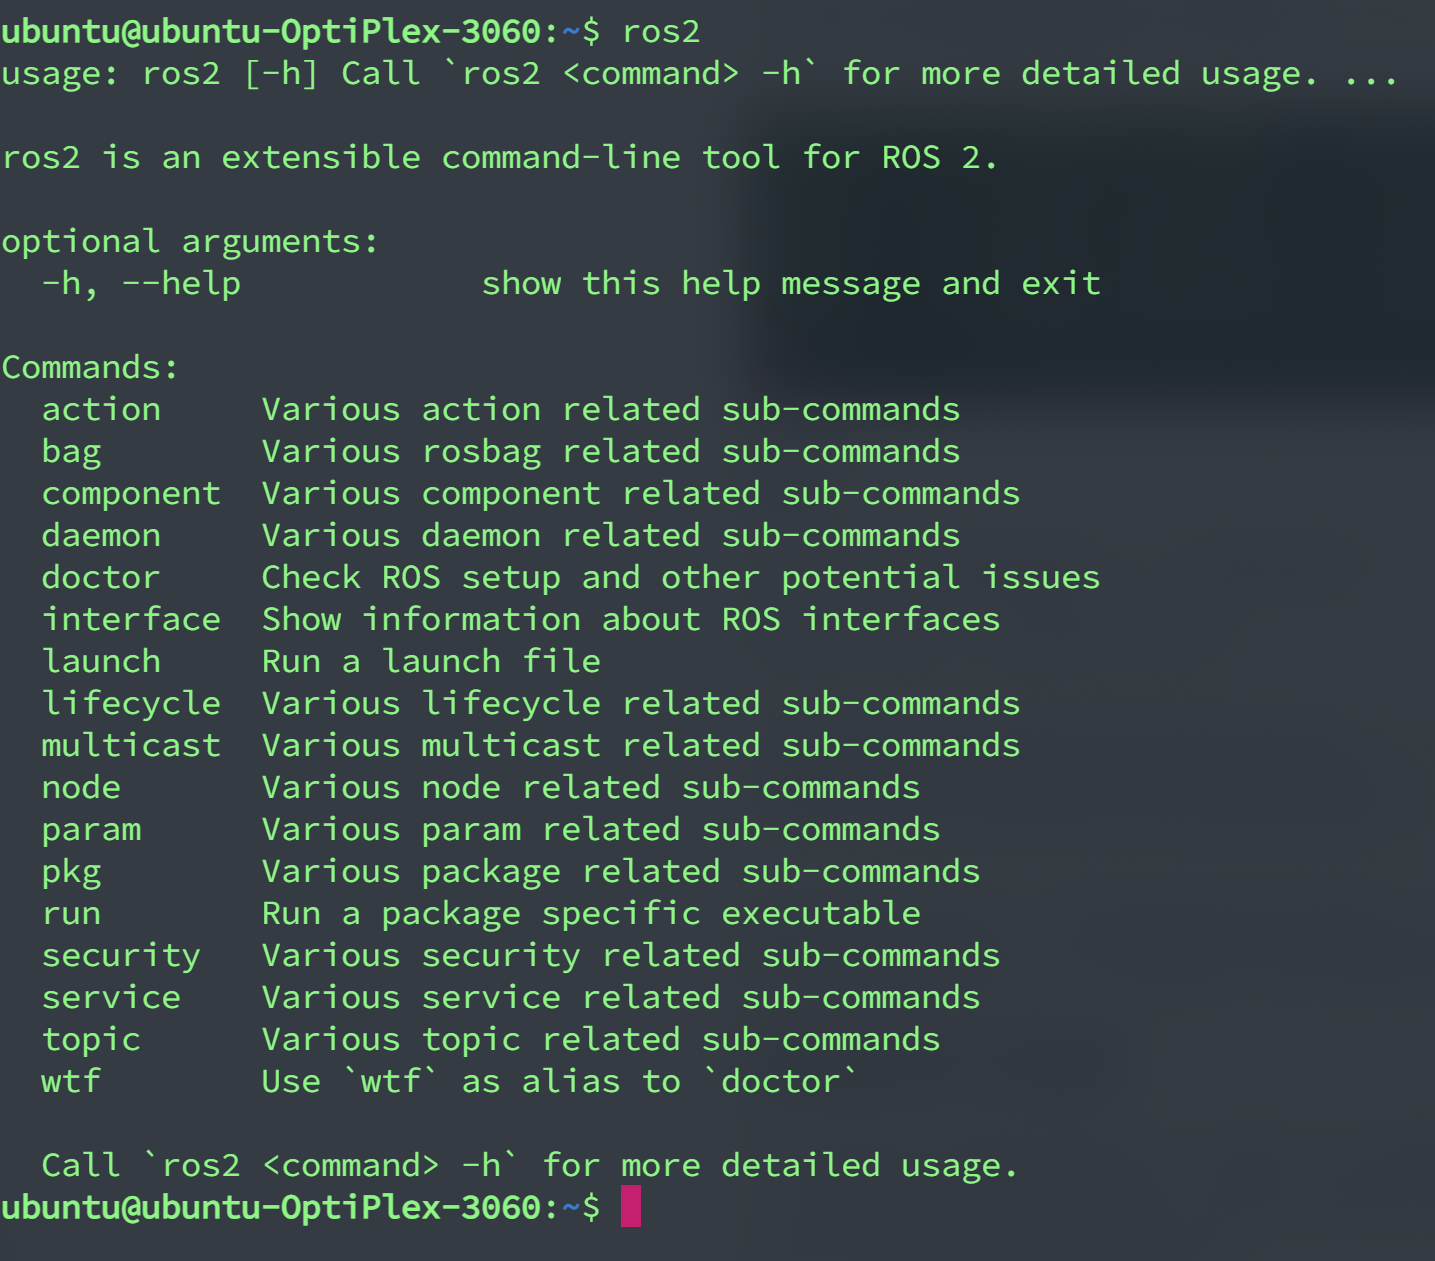Click the 'action' command name
Image resolution: width=1435 pixels, height=1261 pixels.
pos(101,409)
